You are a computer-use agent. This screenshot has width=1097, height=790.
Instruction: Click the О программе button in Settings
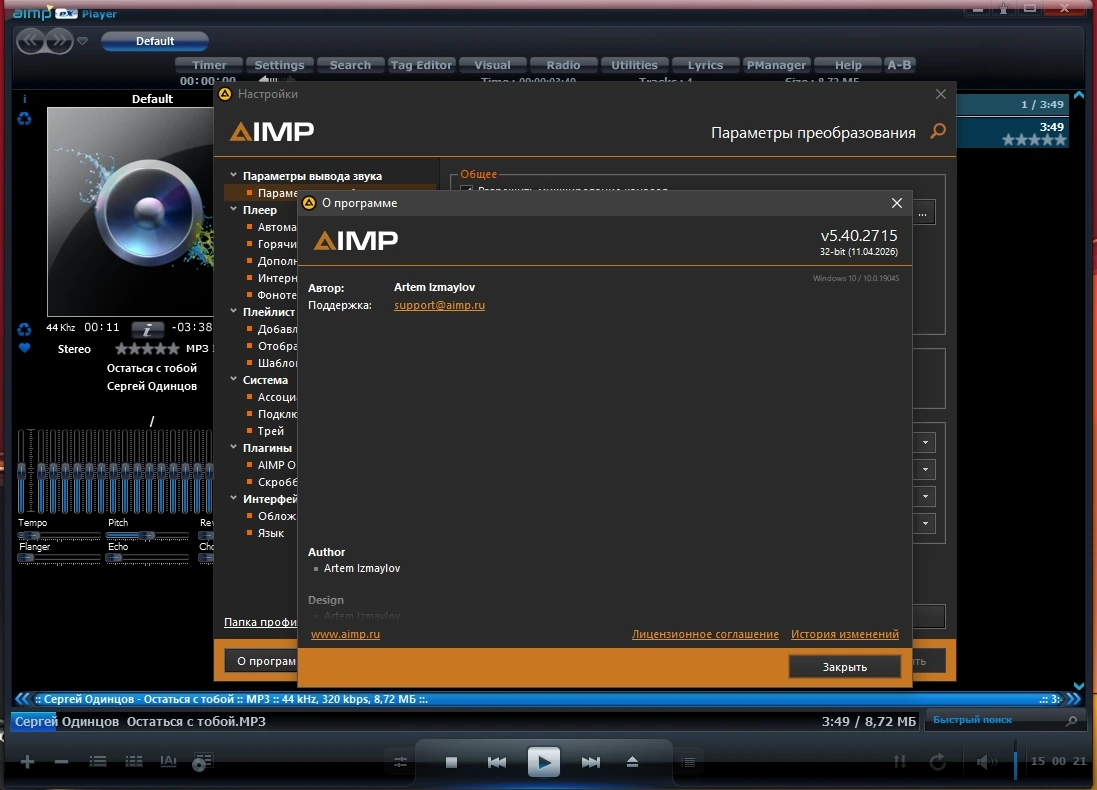(261, 661)
